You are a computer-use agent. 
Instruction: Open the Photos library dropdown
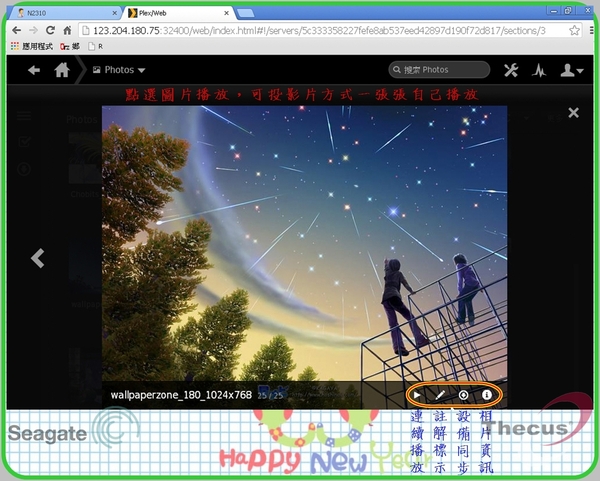coord(119,70)
